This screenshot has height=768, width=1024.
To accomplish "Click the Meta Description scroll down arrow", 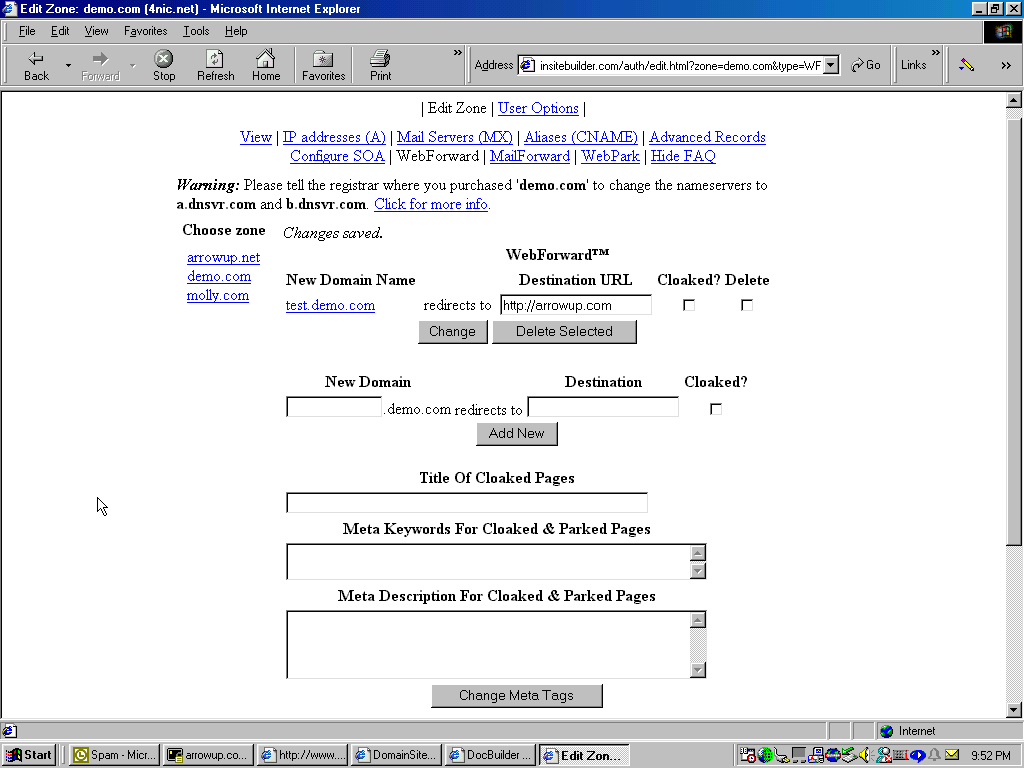I will (697, 670).
